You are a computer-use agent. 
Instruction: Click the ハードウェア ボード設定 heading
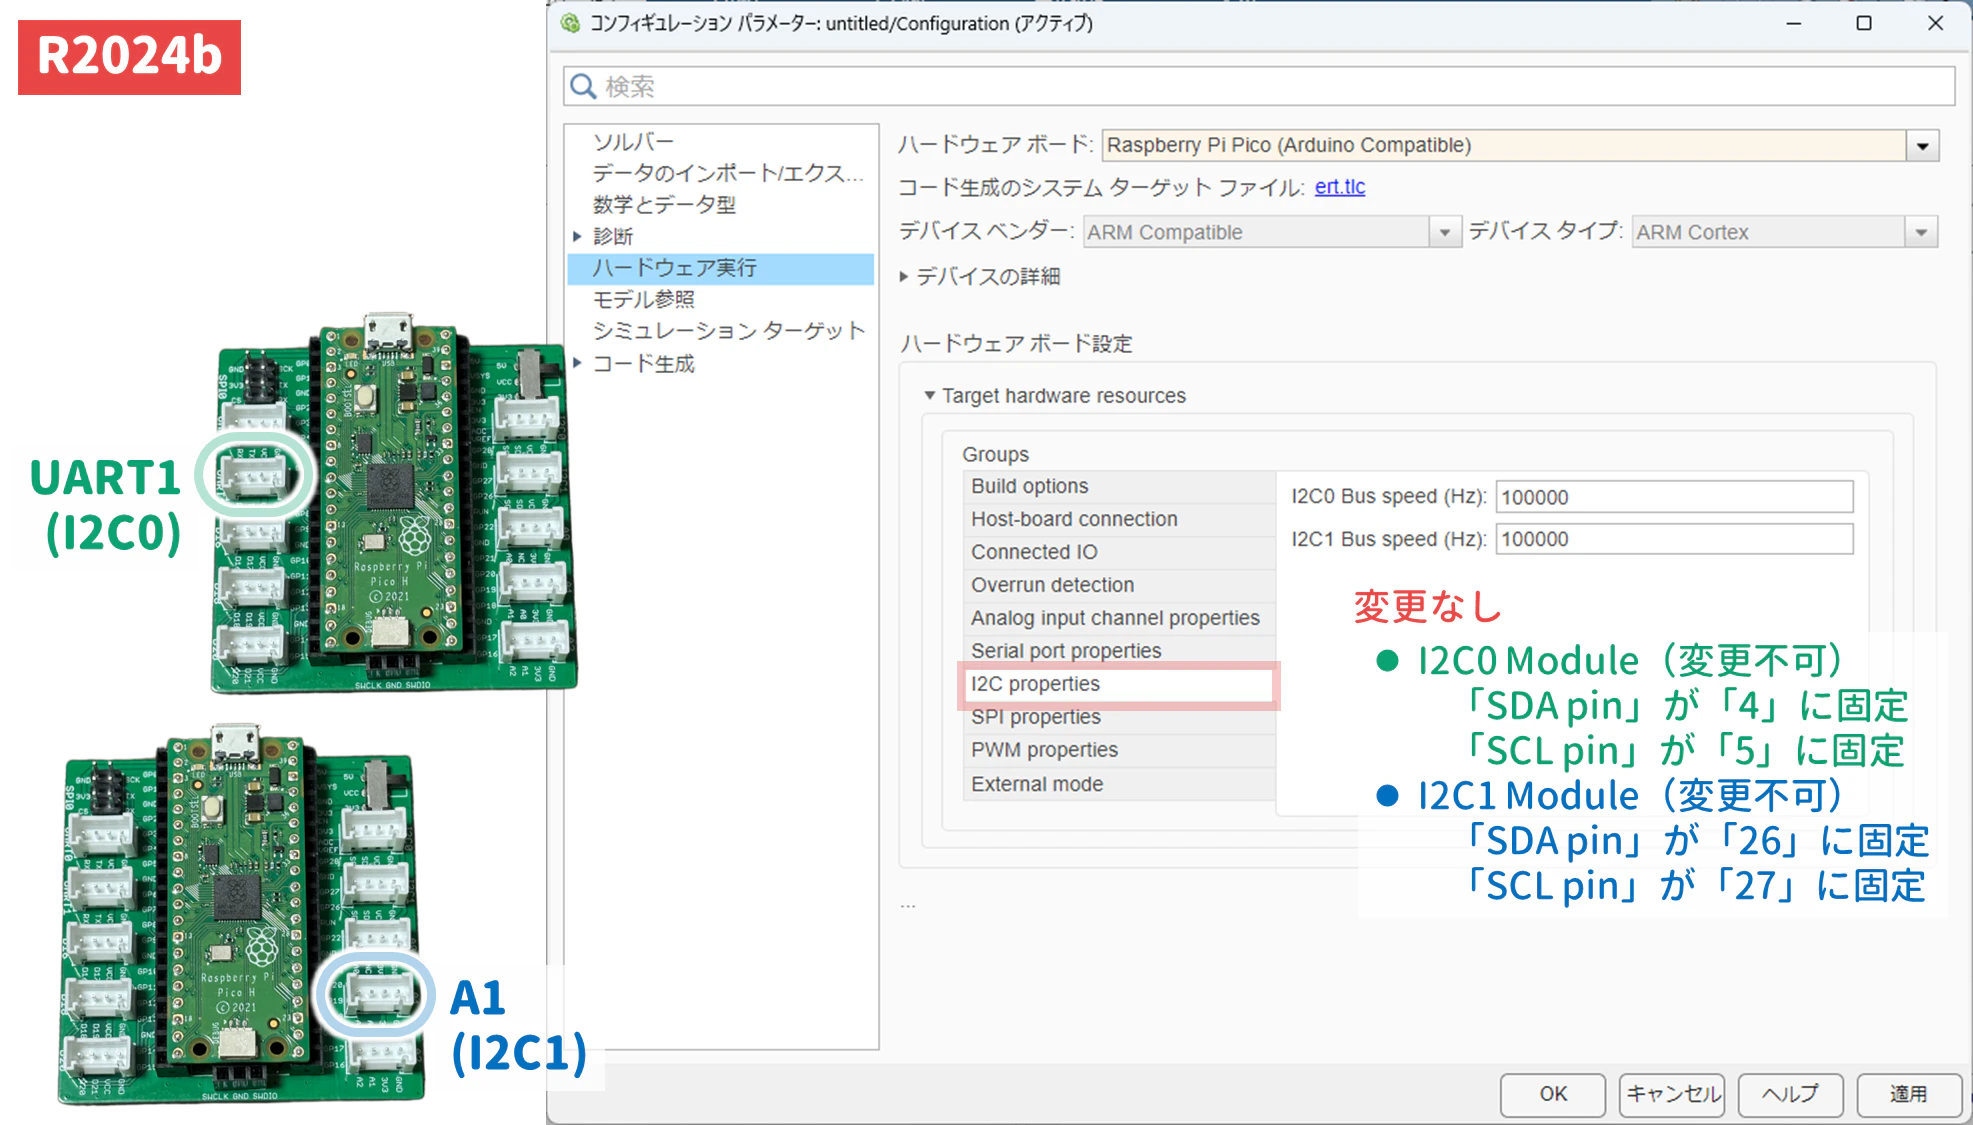click(1016, 344)
